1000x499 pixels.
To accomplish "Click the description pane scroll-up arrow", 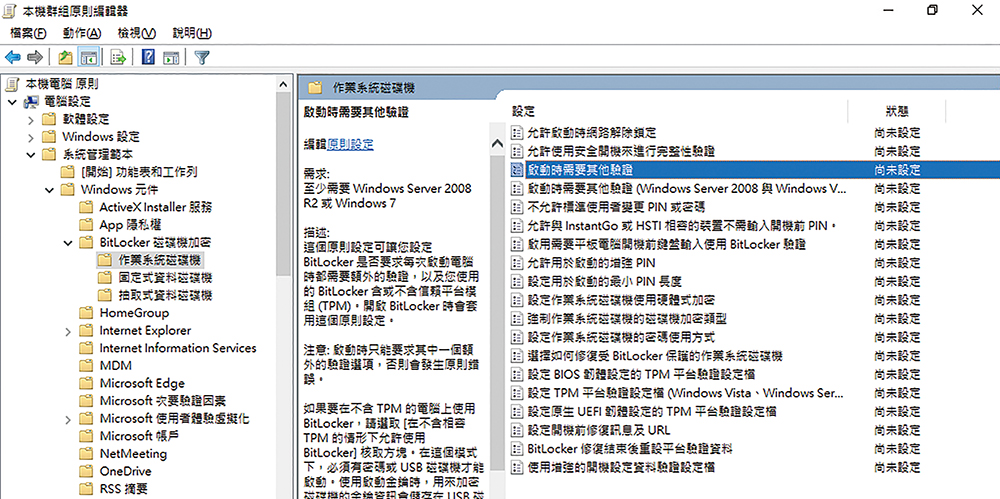I will [x=497, y=145].
